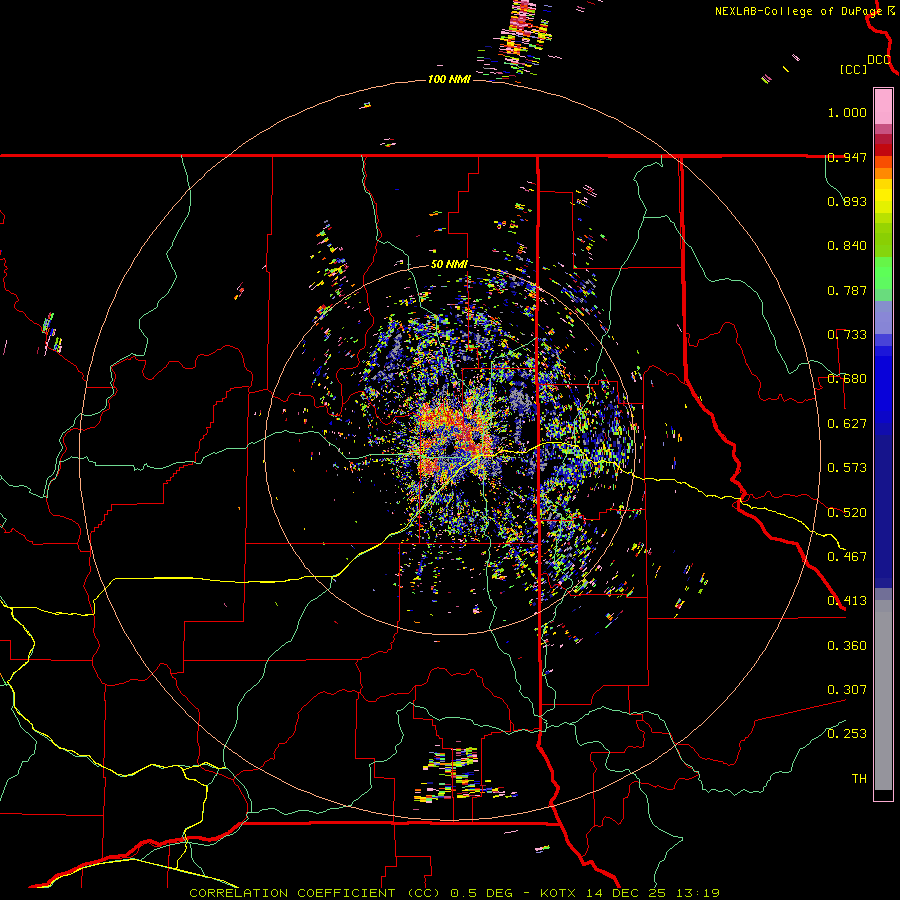The width and height of the screenshot is (900, 900).
Task: Click the 0.787 scale value
Action: 847,290
